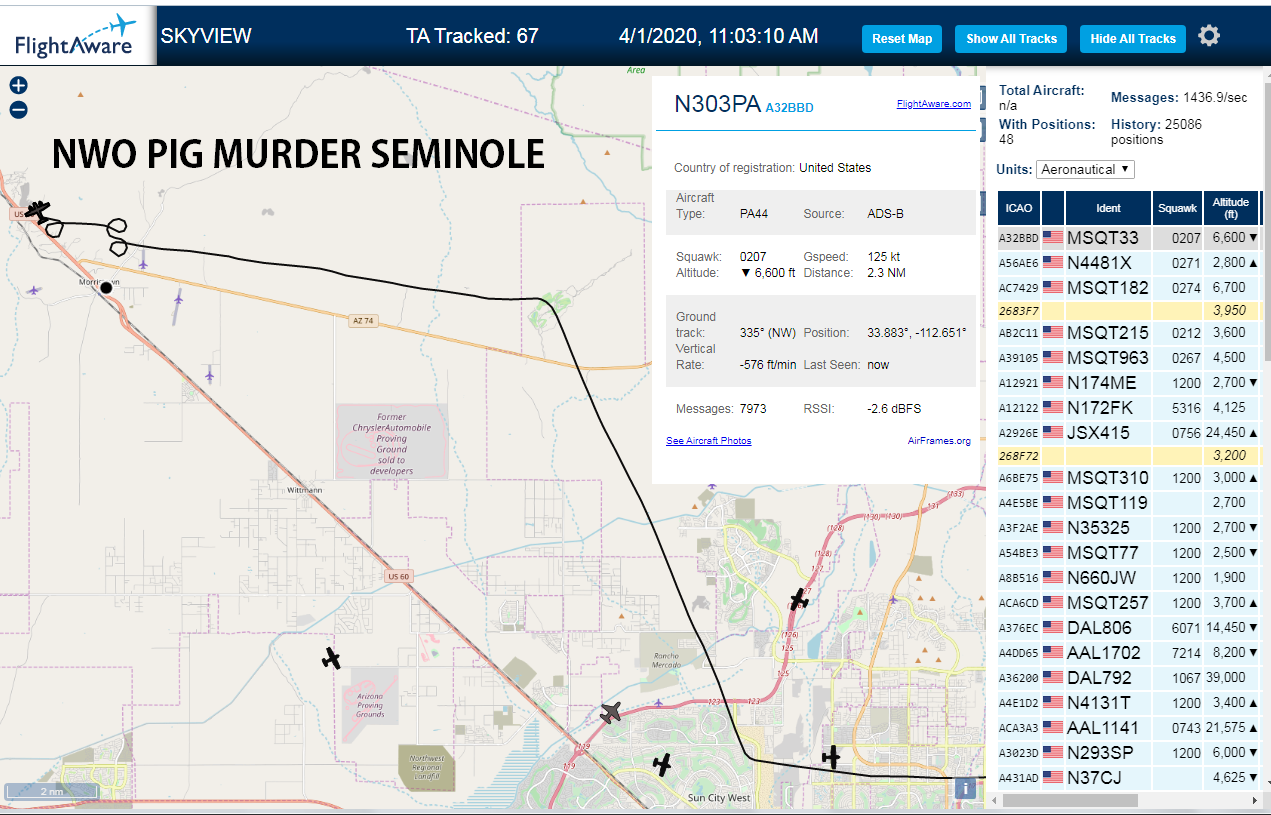Click the altitude 39,000 cell
Screen dimensions: 1271x815
[1231, 678]
